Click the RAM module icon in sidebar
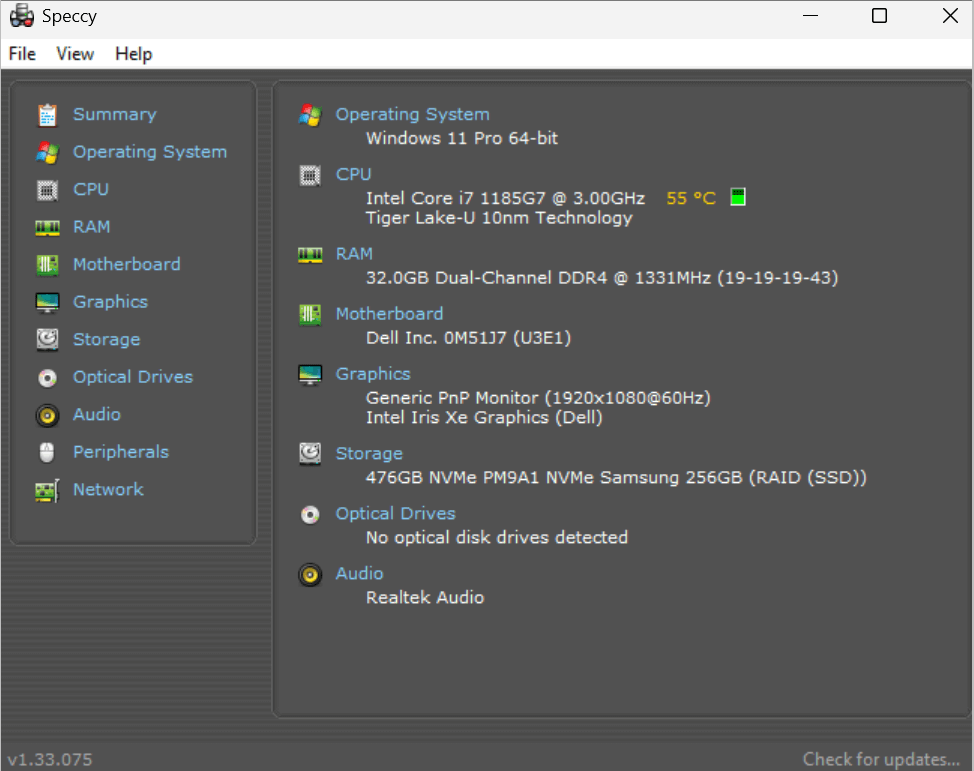This screenshot has width=974, height=771. point(47,228)
